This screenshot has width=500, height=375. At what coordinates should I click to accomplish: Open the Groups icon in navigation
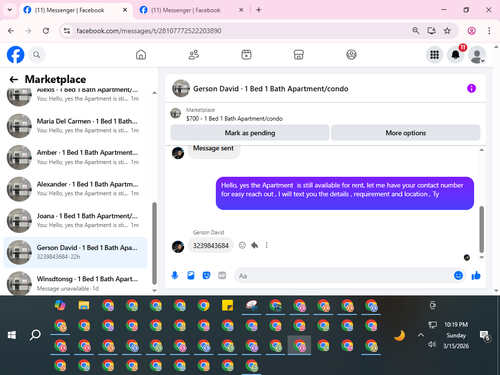pos(351,55)
